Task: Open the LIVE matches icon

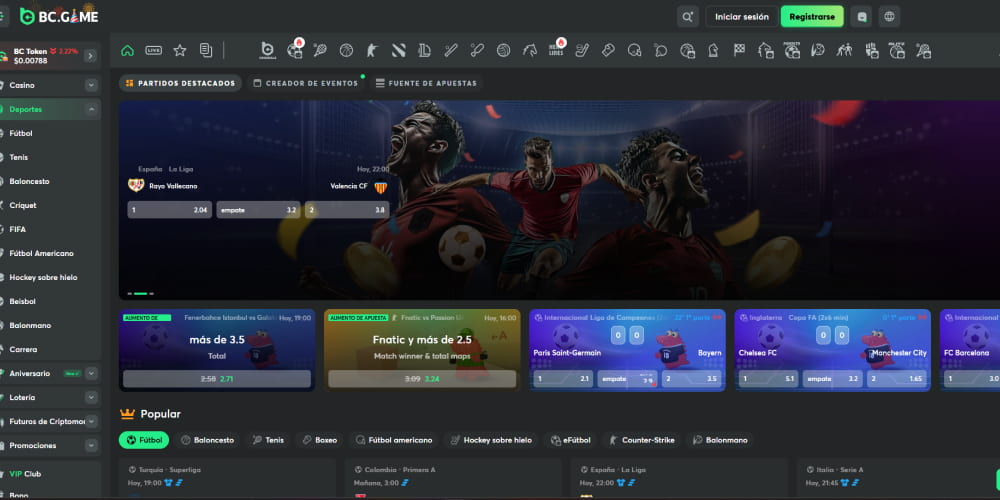Action: pos(153,50)
